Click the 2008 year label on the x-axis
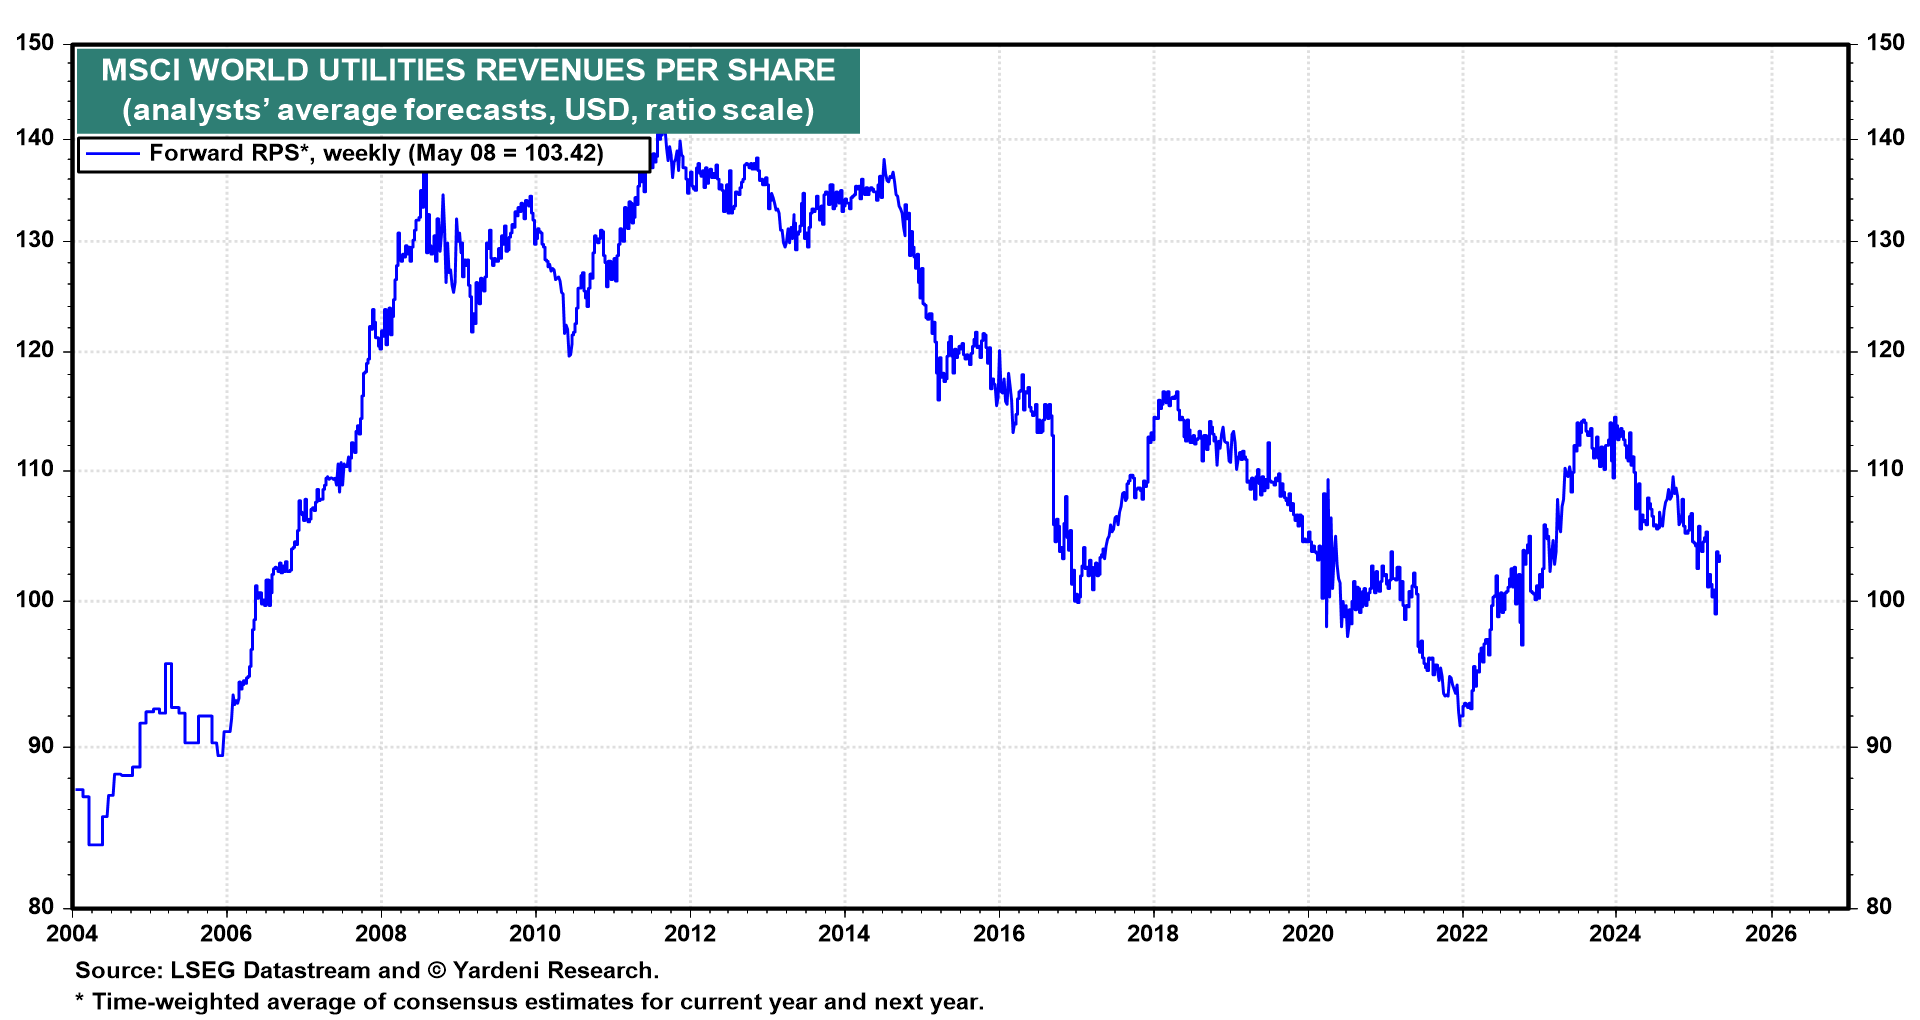 [x=381, y=934]
